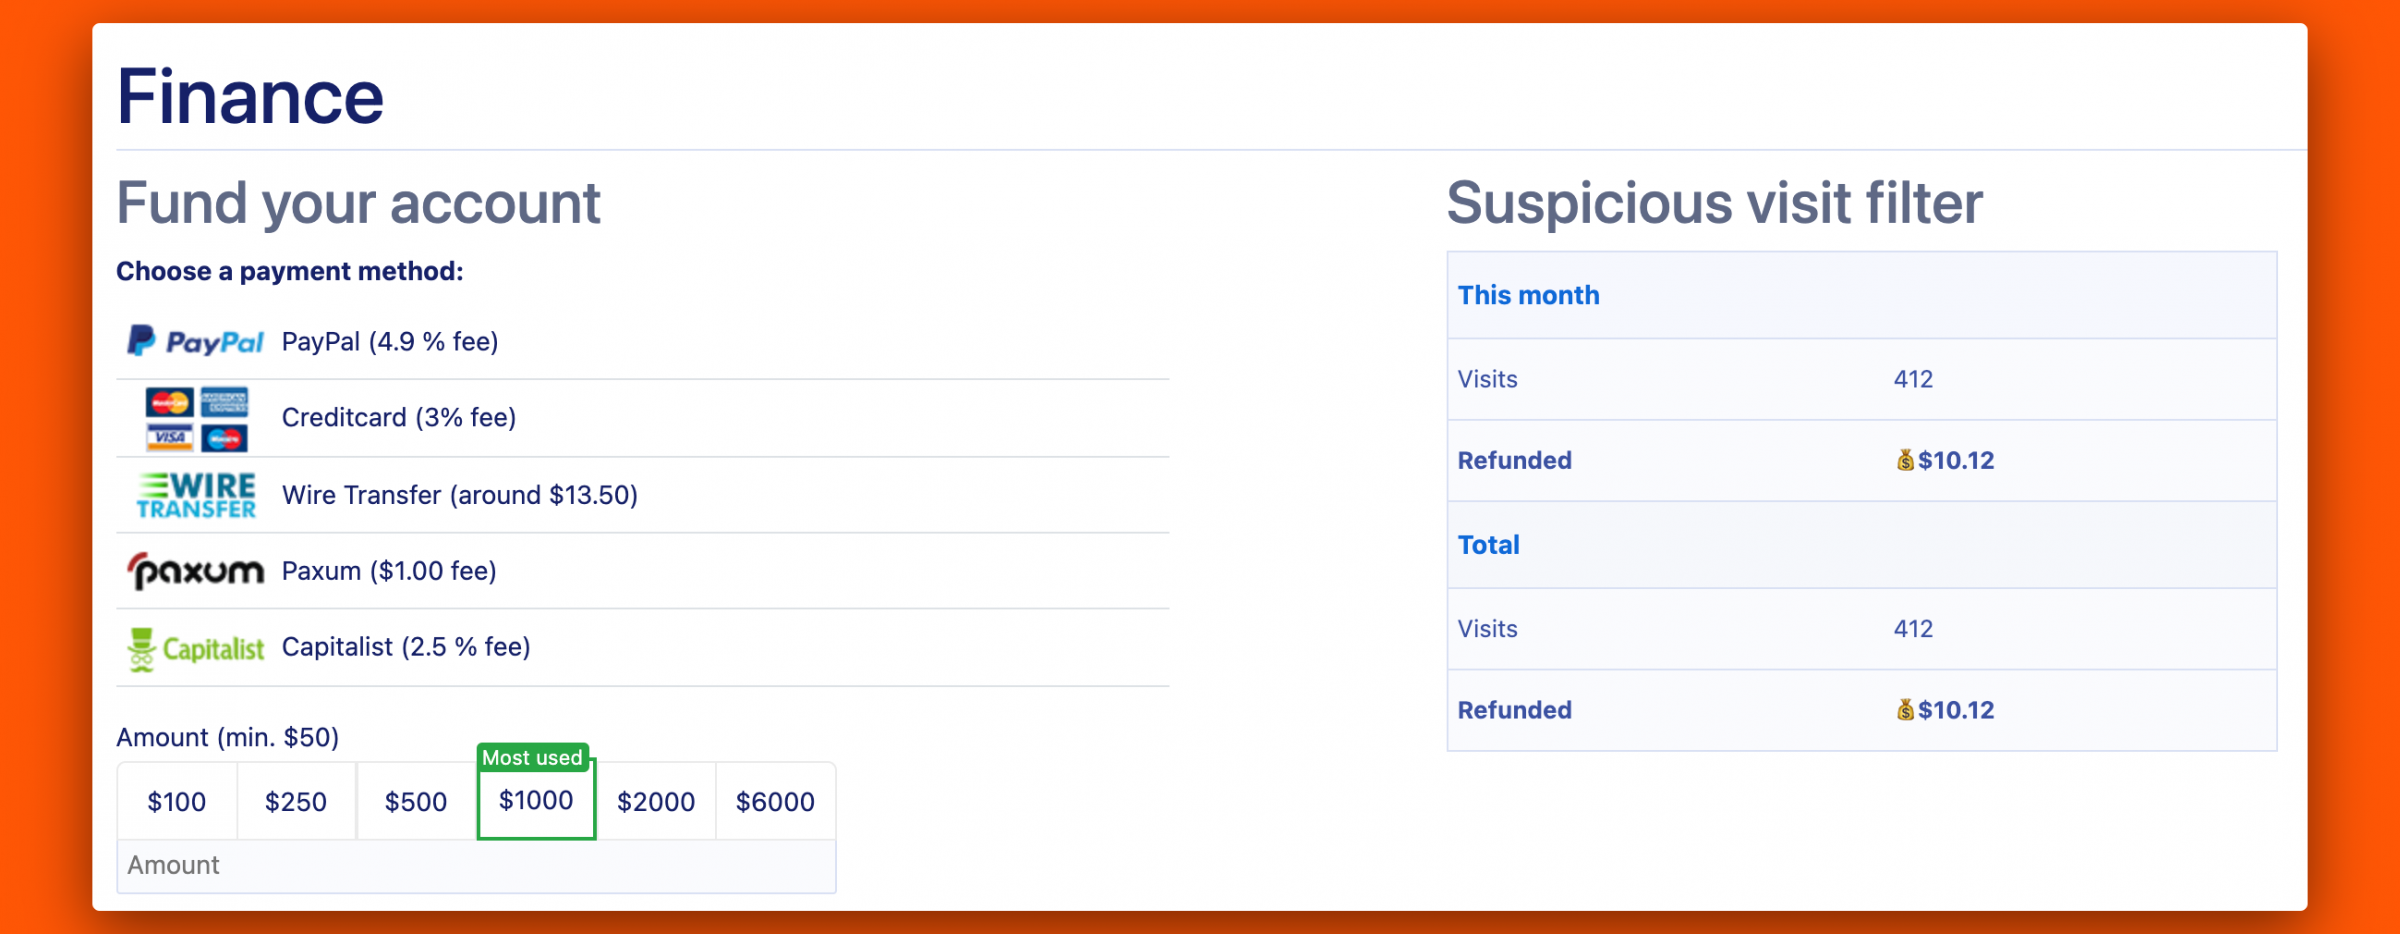Select the $2000 amount button
This screenshot has width=2400, height=934.
pyautogui.click(x=656, y=801)
